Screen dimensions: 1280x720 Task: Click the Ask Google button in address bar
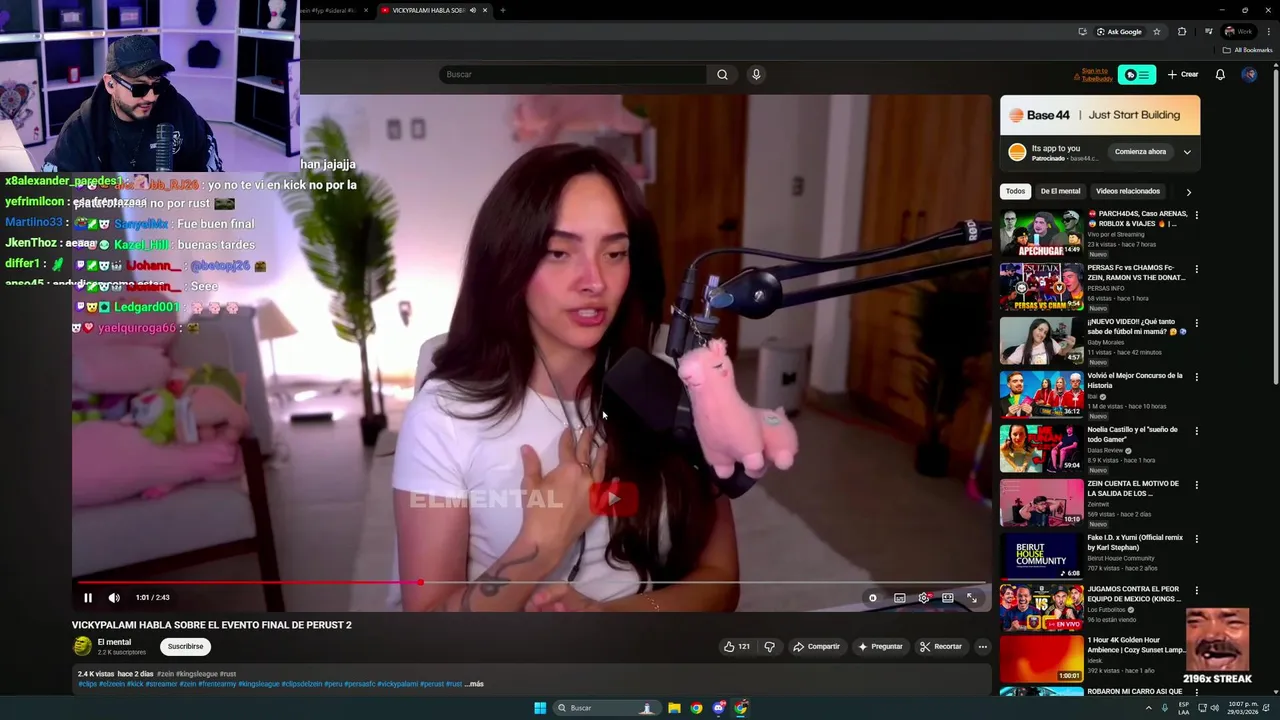[1119, 31]
